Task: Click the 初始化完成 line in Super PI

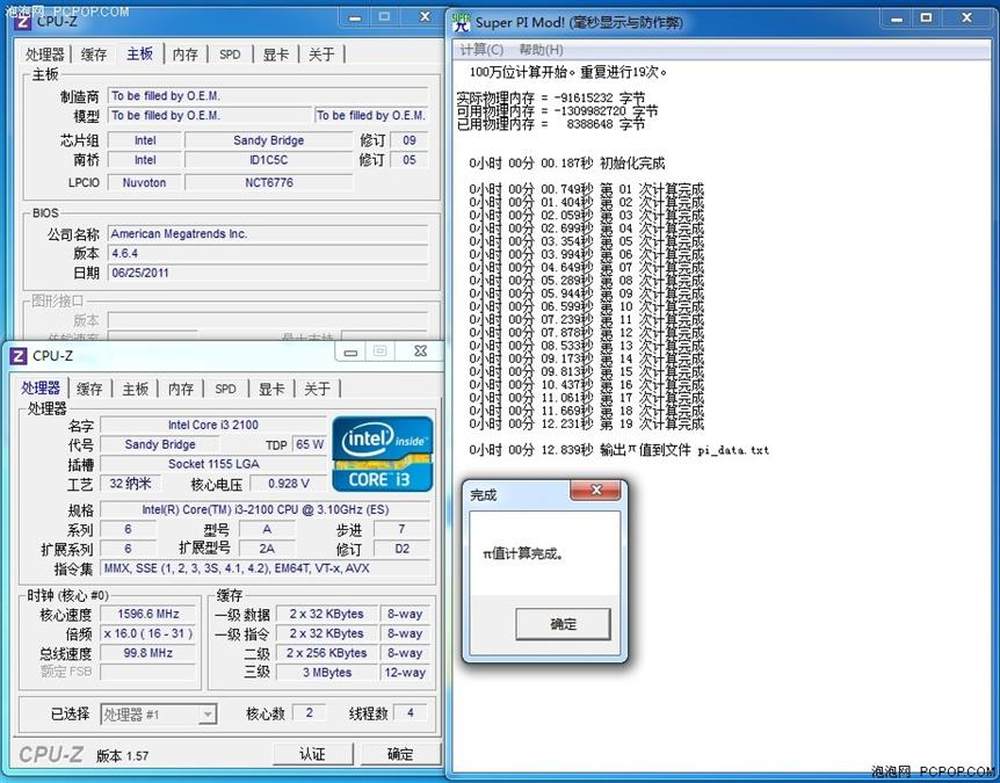Action: click(566, 163)
